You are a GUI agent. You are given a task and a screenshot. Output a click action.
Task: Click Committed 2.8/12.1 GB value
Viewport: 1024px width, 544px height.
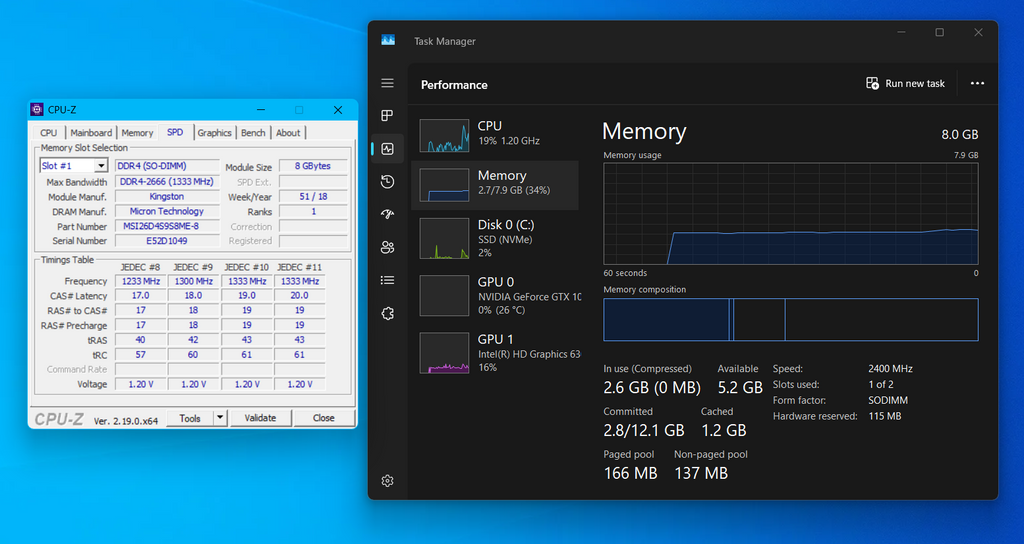(644, 430)
